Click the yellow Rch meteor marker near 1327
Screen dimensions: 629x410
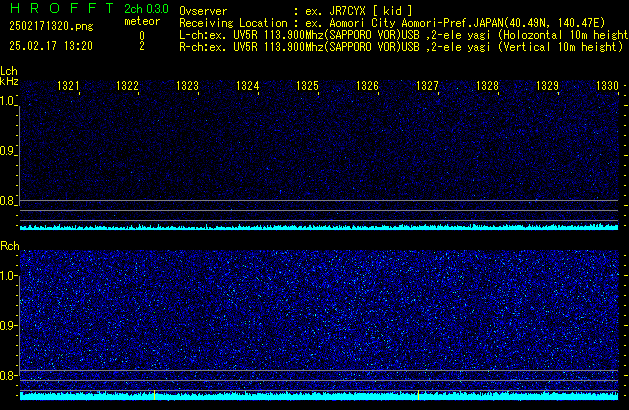point(418,395)
